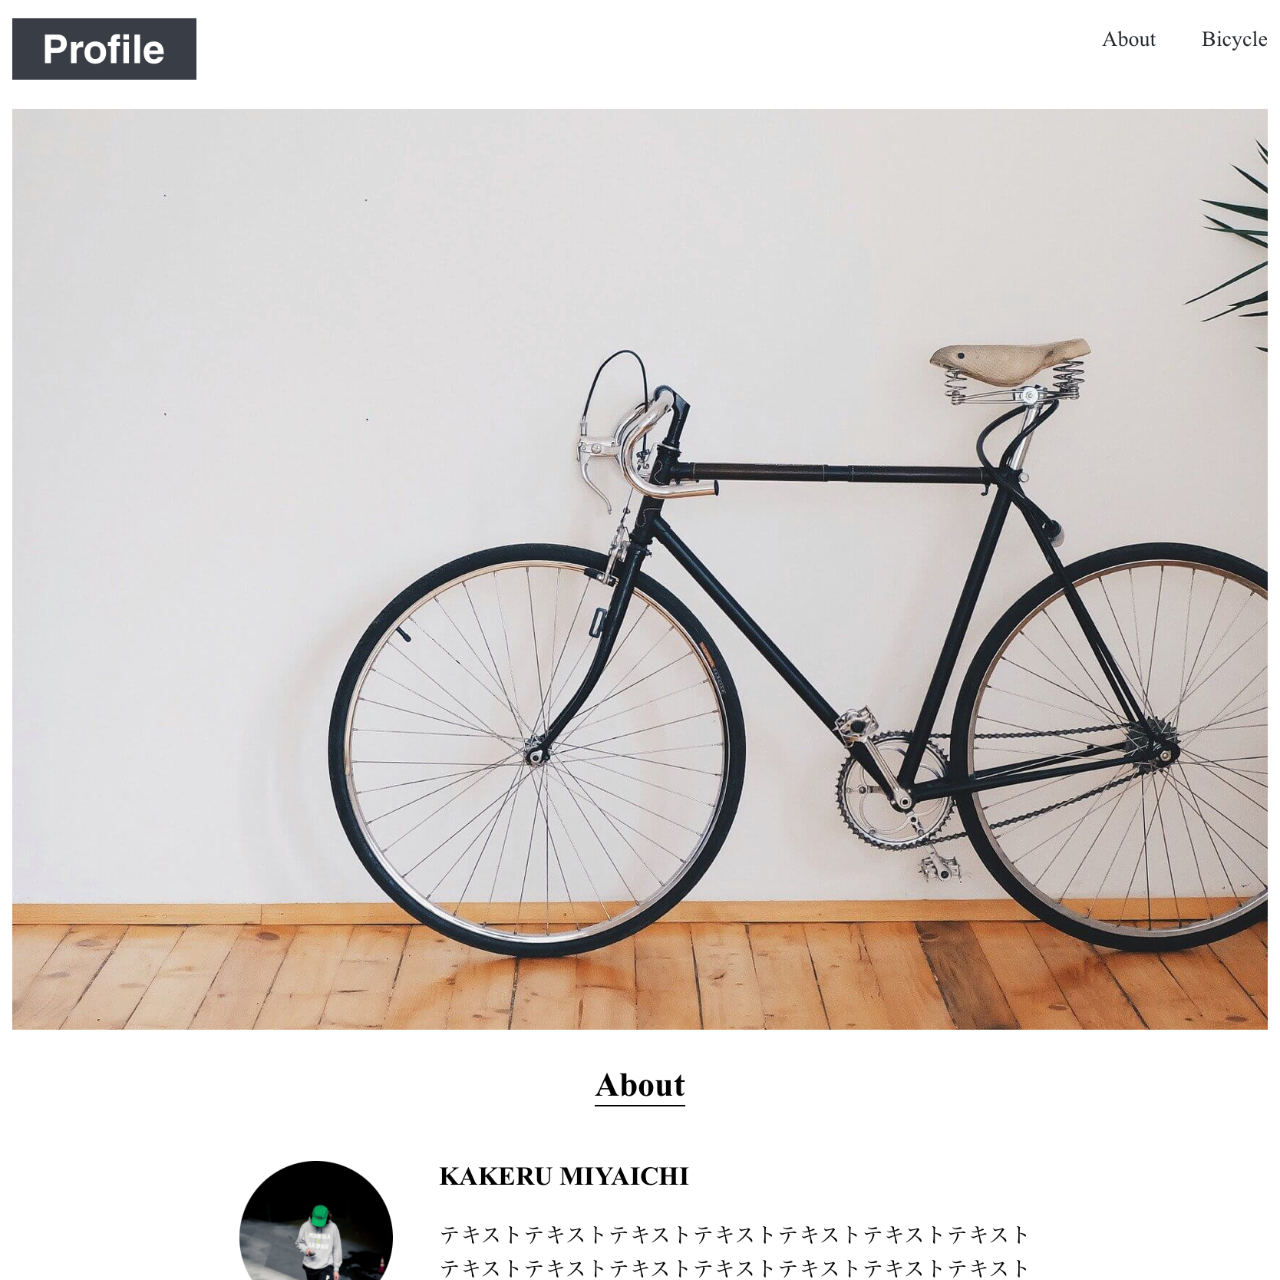The width and height of the screenshot is (1280, 1280).
Task: Click the second line of Japanese text
Action: pyautogui.click(x=735, y=1267)
